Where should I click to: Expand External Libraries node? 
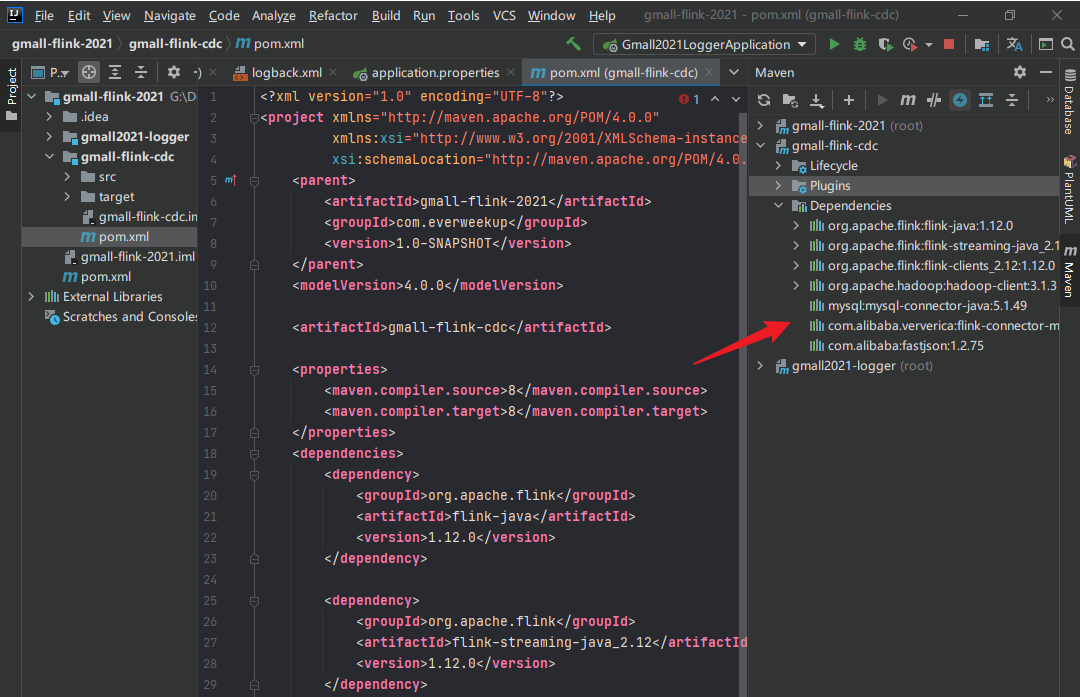click(x=31, y=296)
